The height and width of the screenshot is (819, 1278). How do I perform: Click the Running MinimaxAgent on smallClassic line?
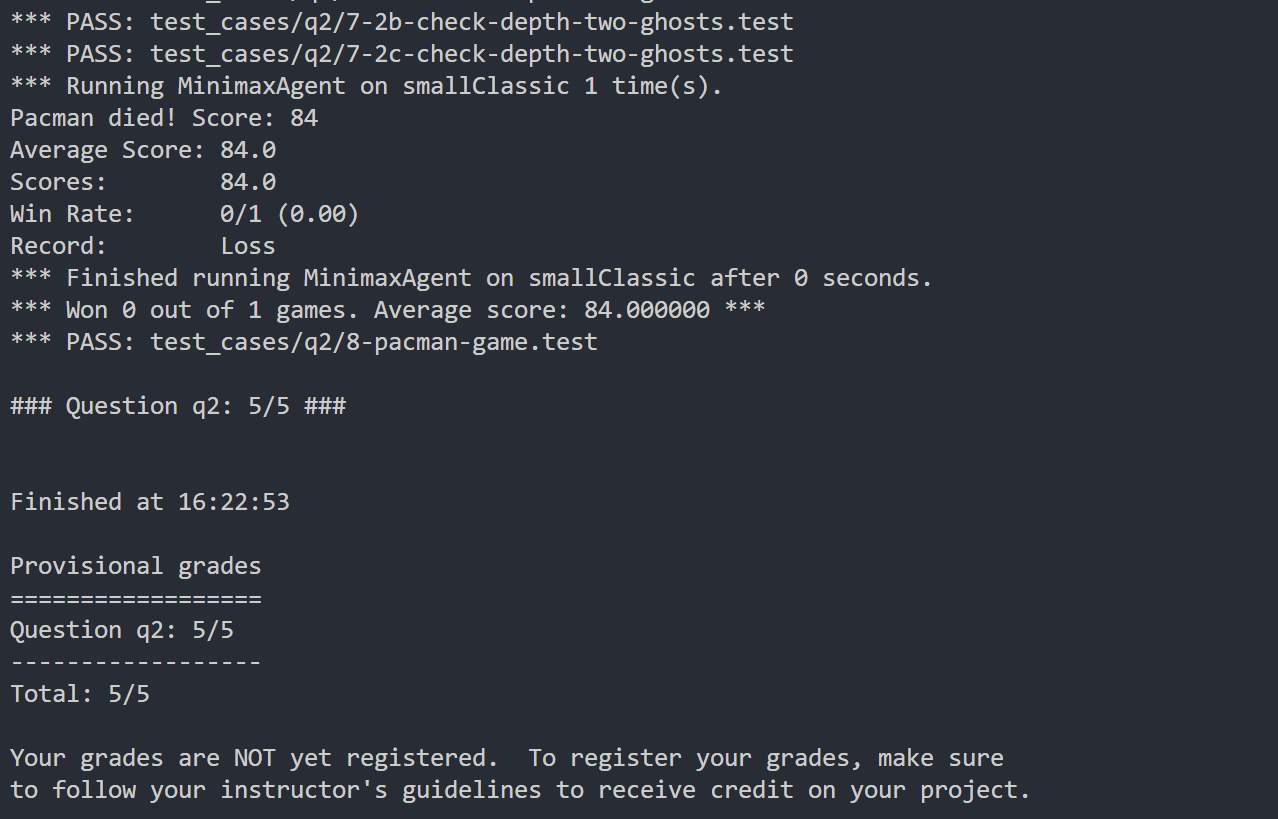[366, 85]
